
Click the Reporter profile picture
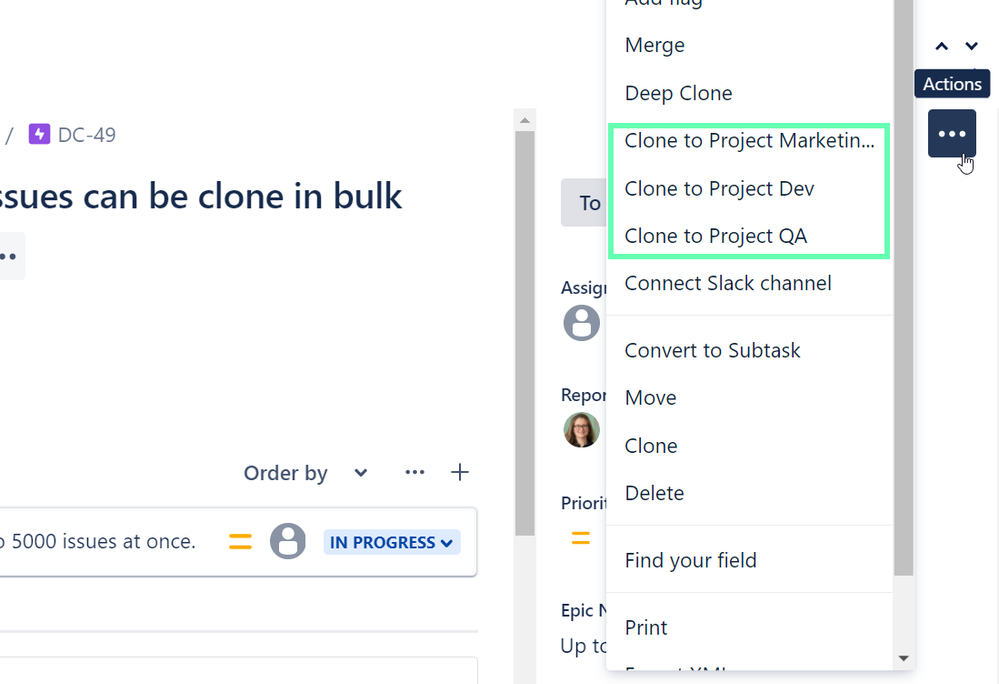(581, 430)
